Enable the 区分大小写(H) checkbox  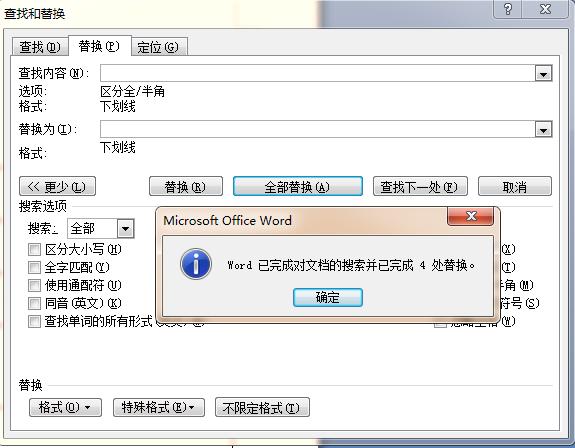tap(34, 250)
